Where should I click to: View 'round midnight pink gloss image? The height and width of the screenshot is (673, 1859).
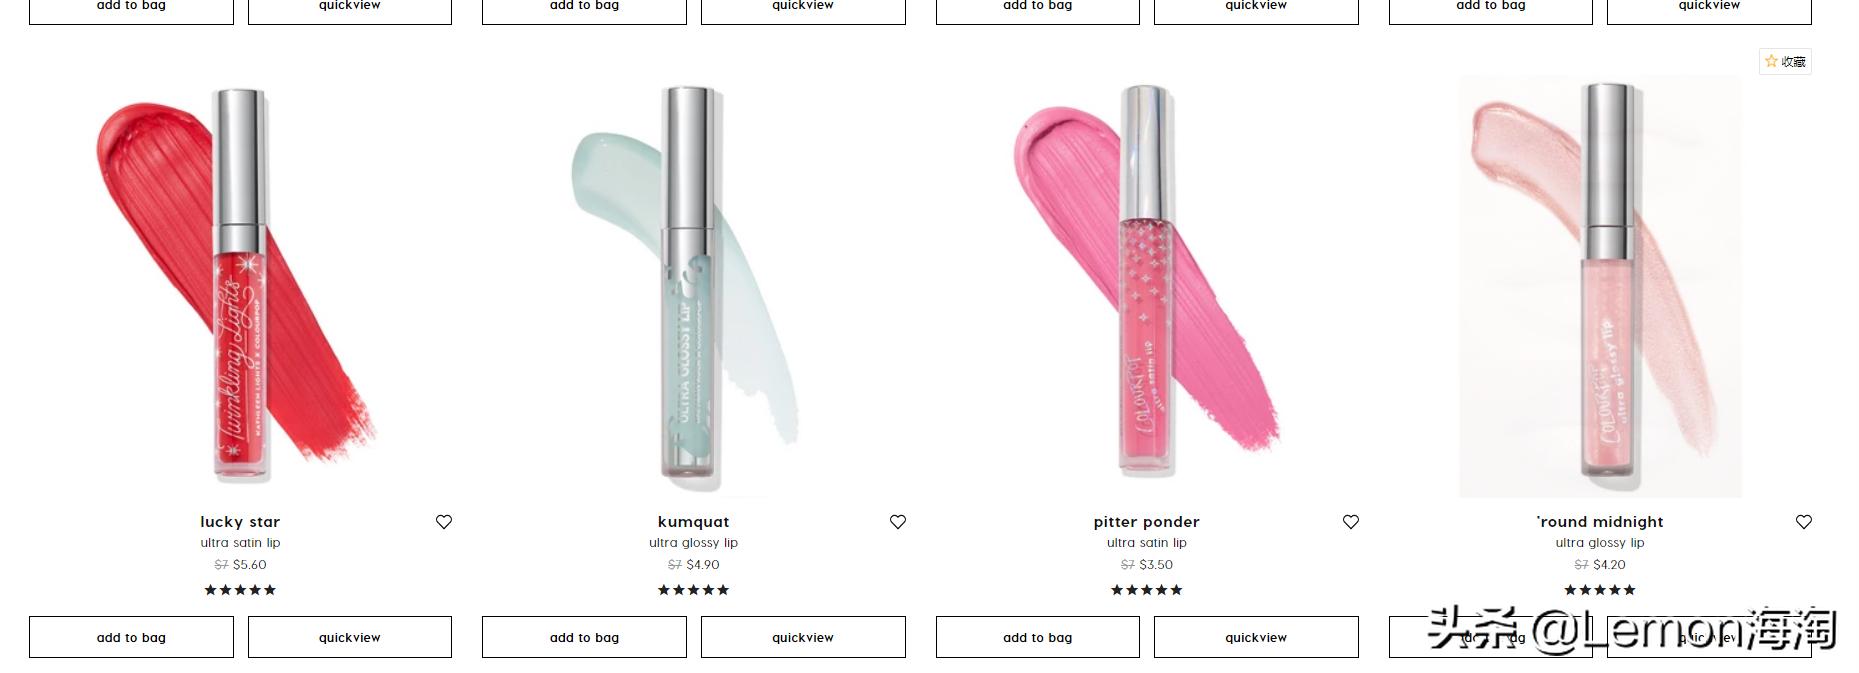point(1600,286)
